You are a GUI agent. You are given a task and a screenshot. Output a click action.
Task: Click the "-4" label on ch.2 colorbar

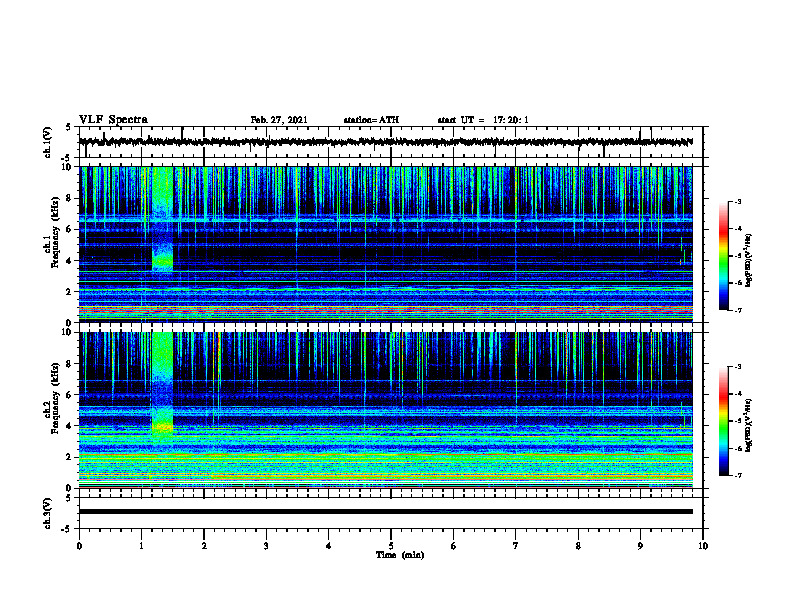coord(737,394)
